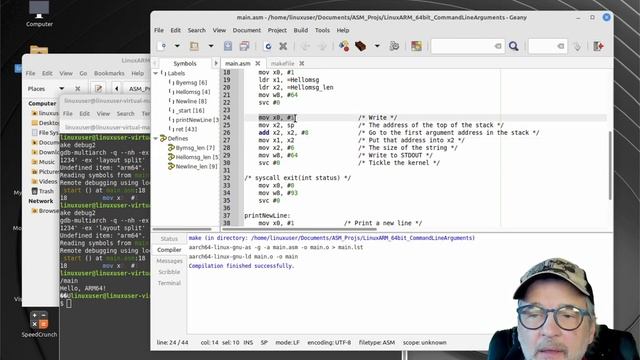Switch to the makefile tab
This screenshot has width=640, height=360.
point(282,63)
